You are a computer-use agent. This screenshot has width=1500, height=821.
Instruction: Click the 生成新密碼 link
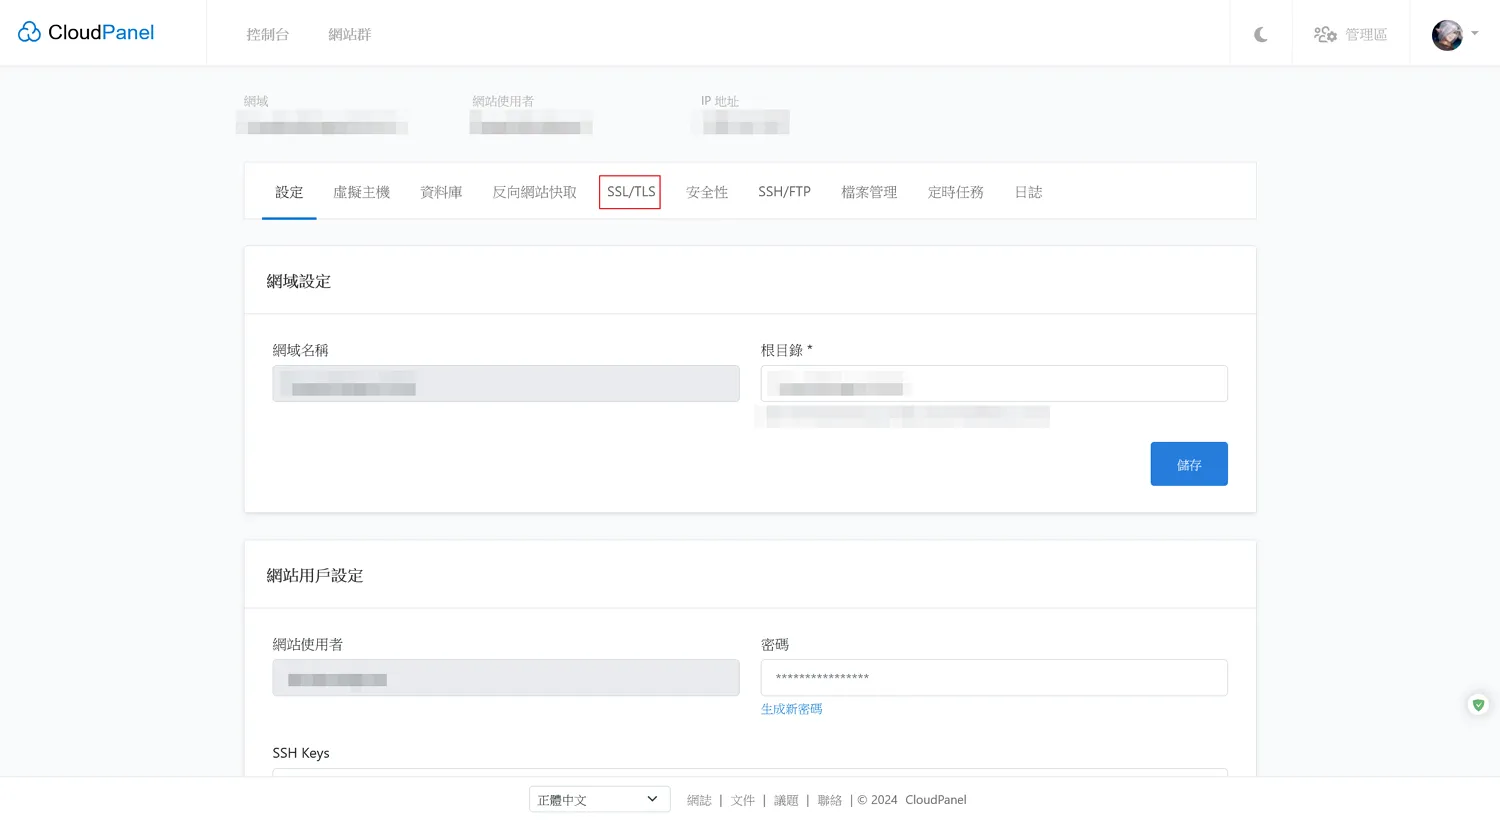791,709
